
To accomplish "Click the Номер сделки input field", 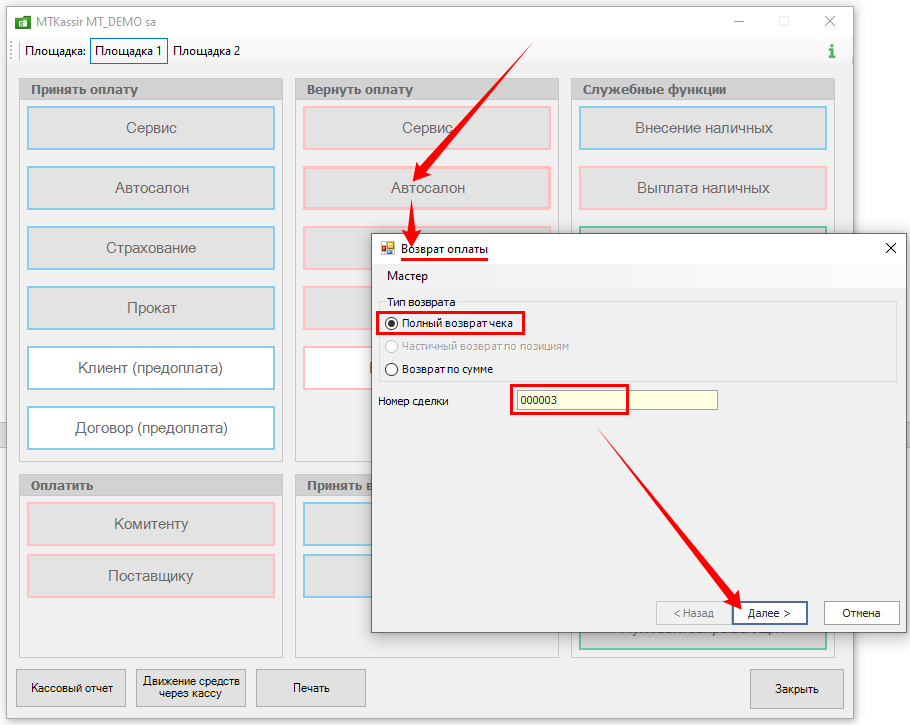I will [x=614, y=400].
